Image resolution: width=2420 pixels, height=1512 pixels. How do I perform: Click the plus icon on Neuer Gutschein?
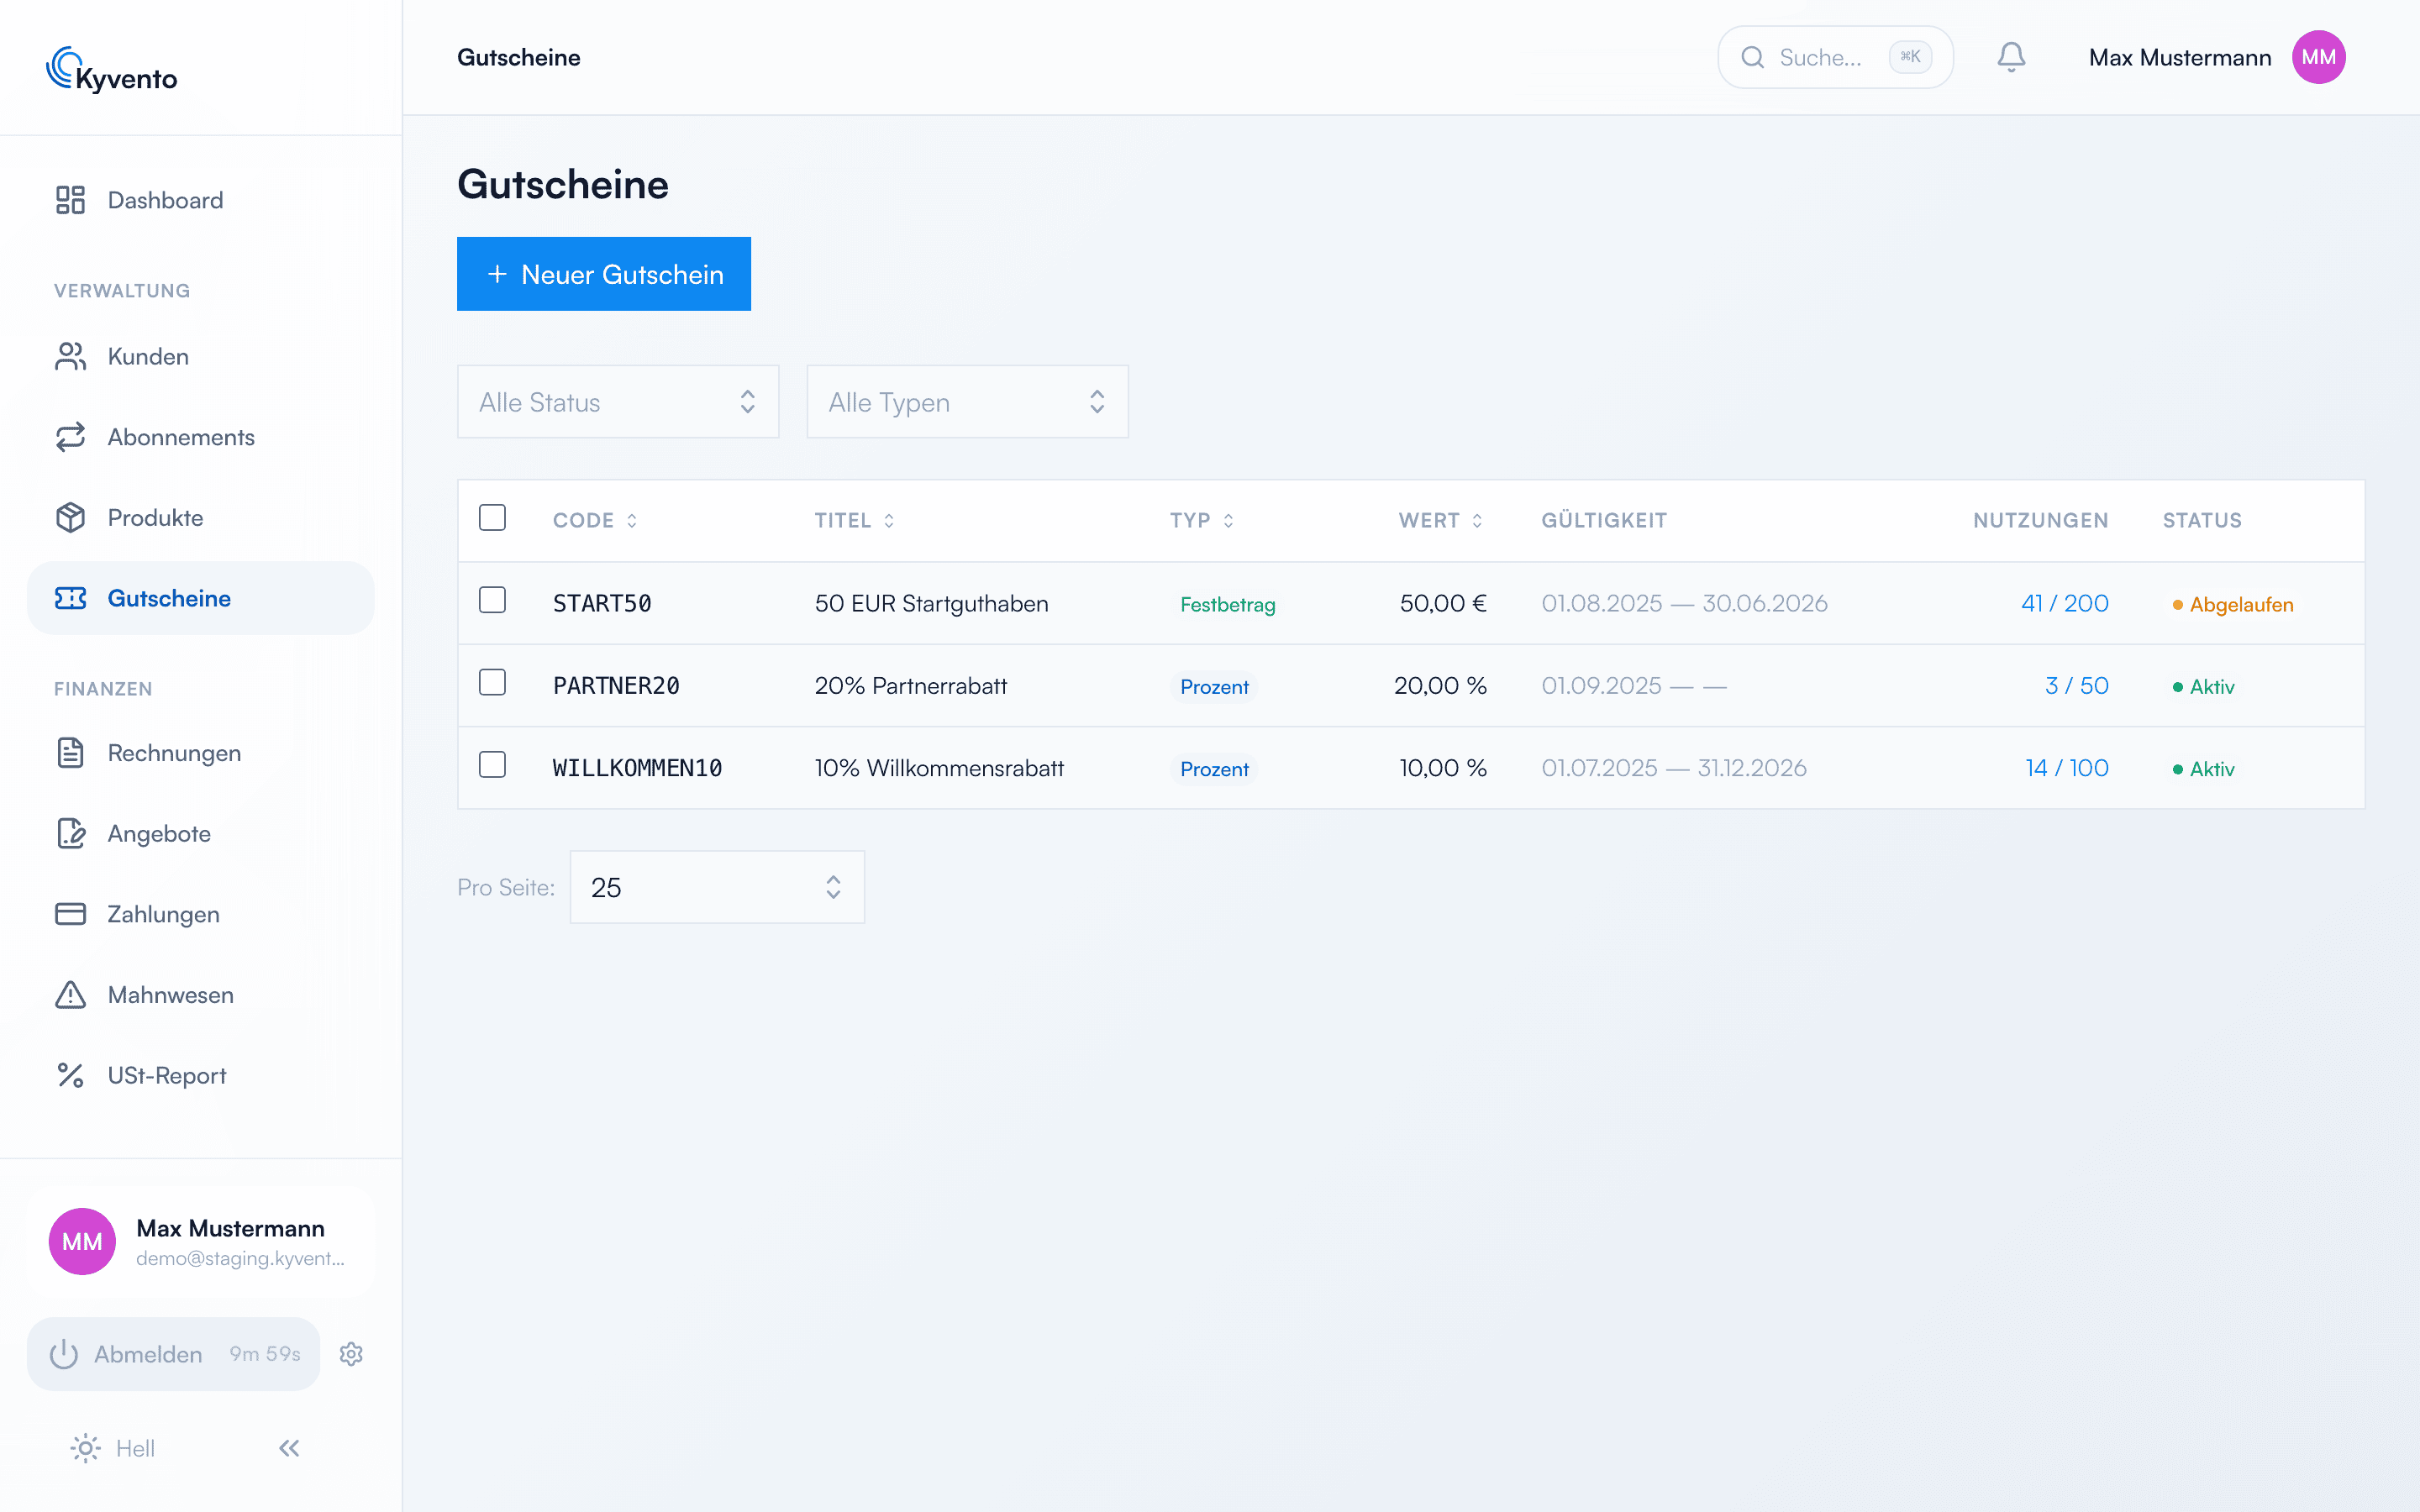(x=497, y=274)
